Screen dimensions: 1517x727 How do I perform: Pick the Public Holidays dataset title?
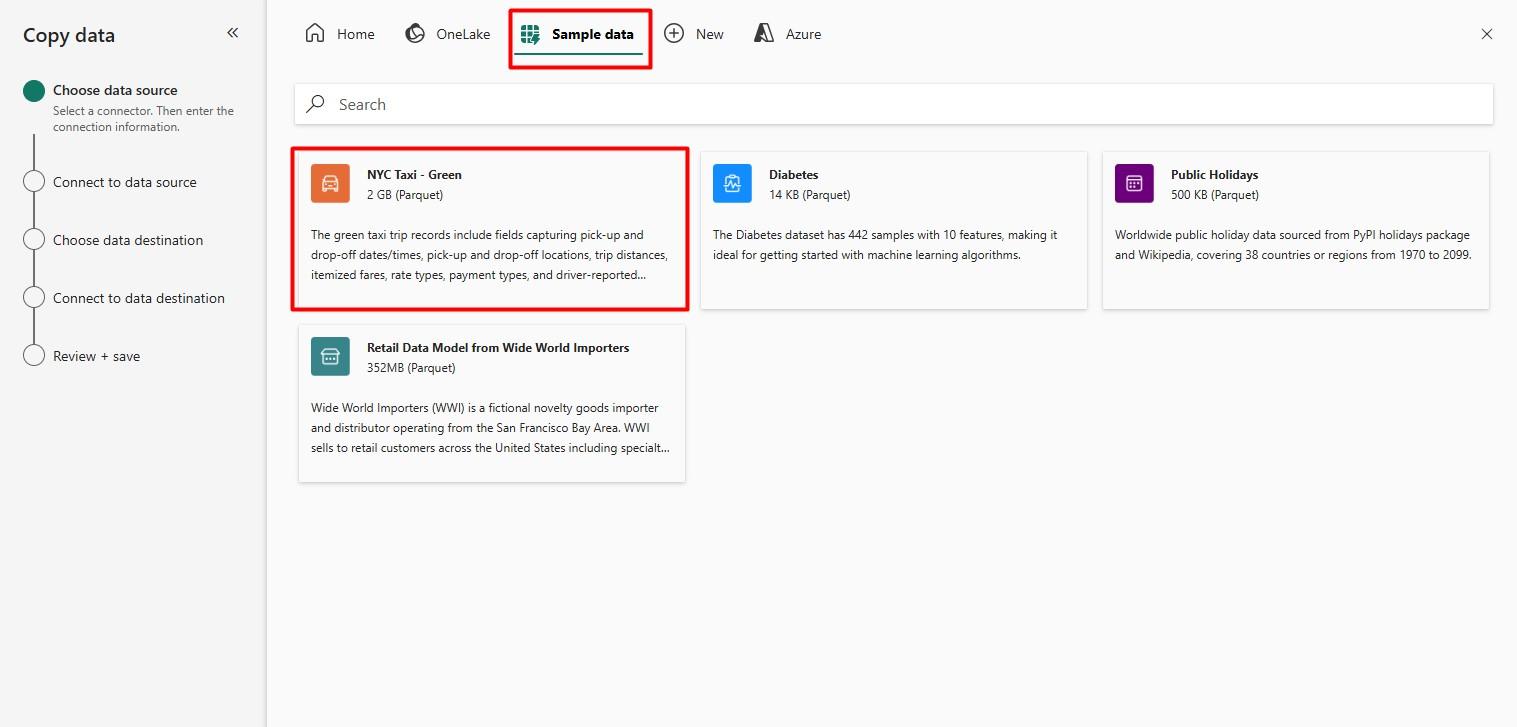click(1214, 175)
